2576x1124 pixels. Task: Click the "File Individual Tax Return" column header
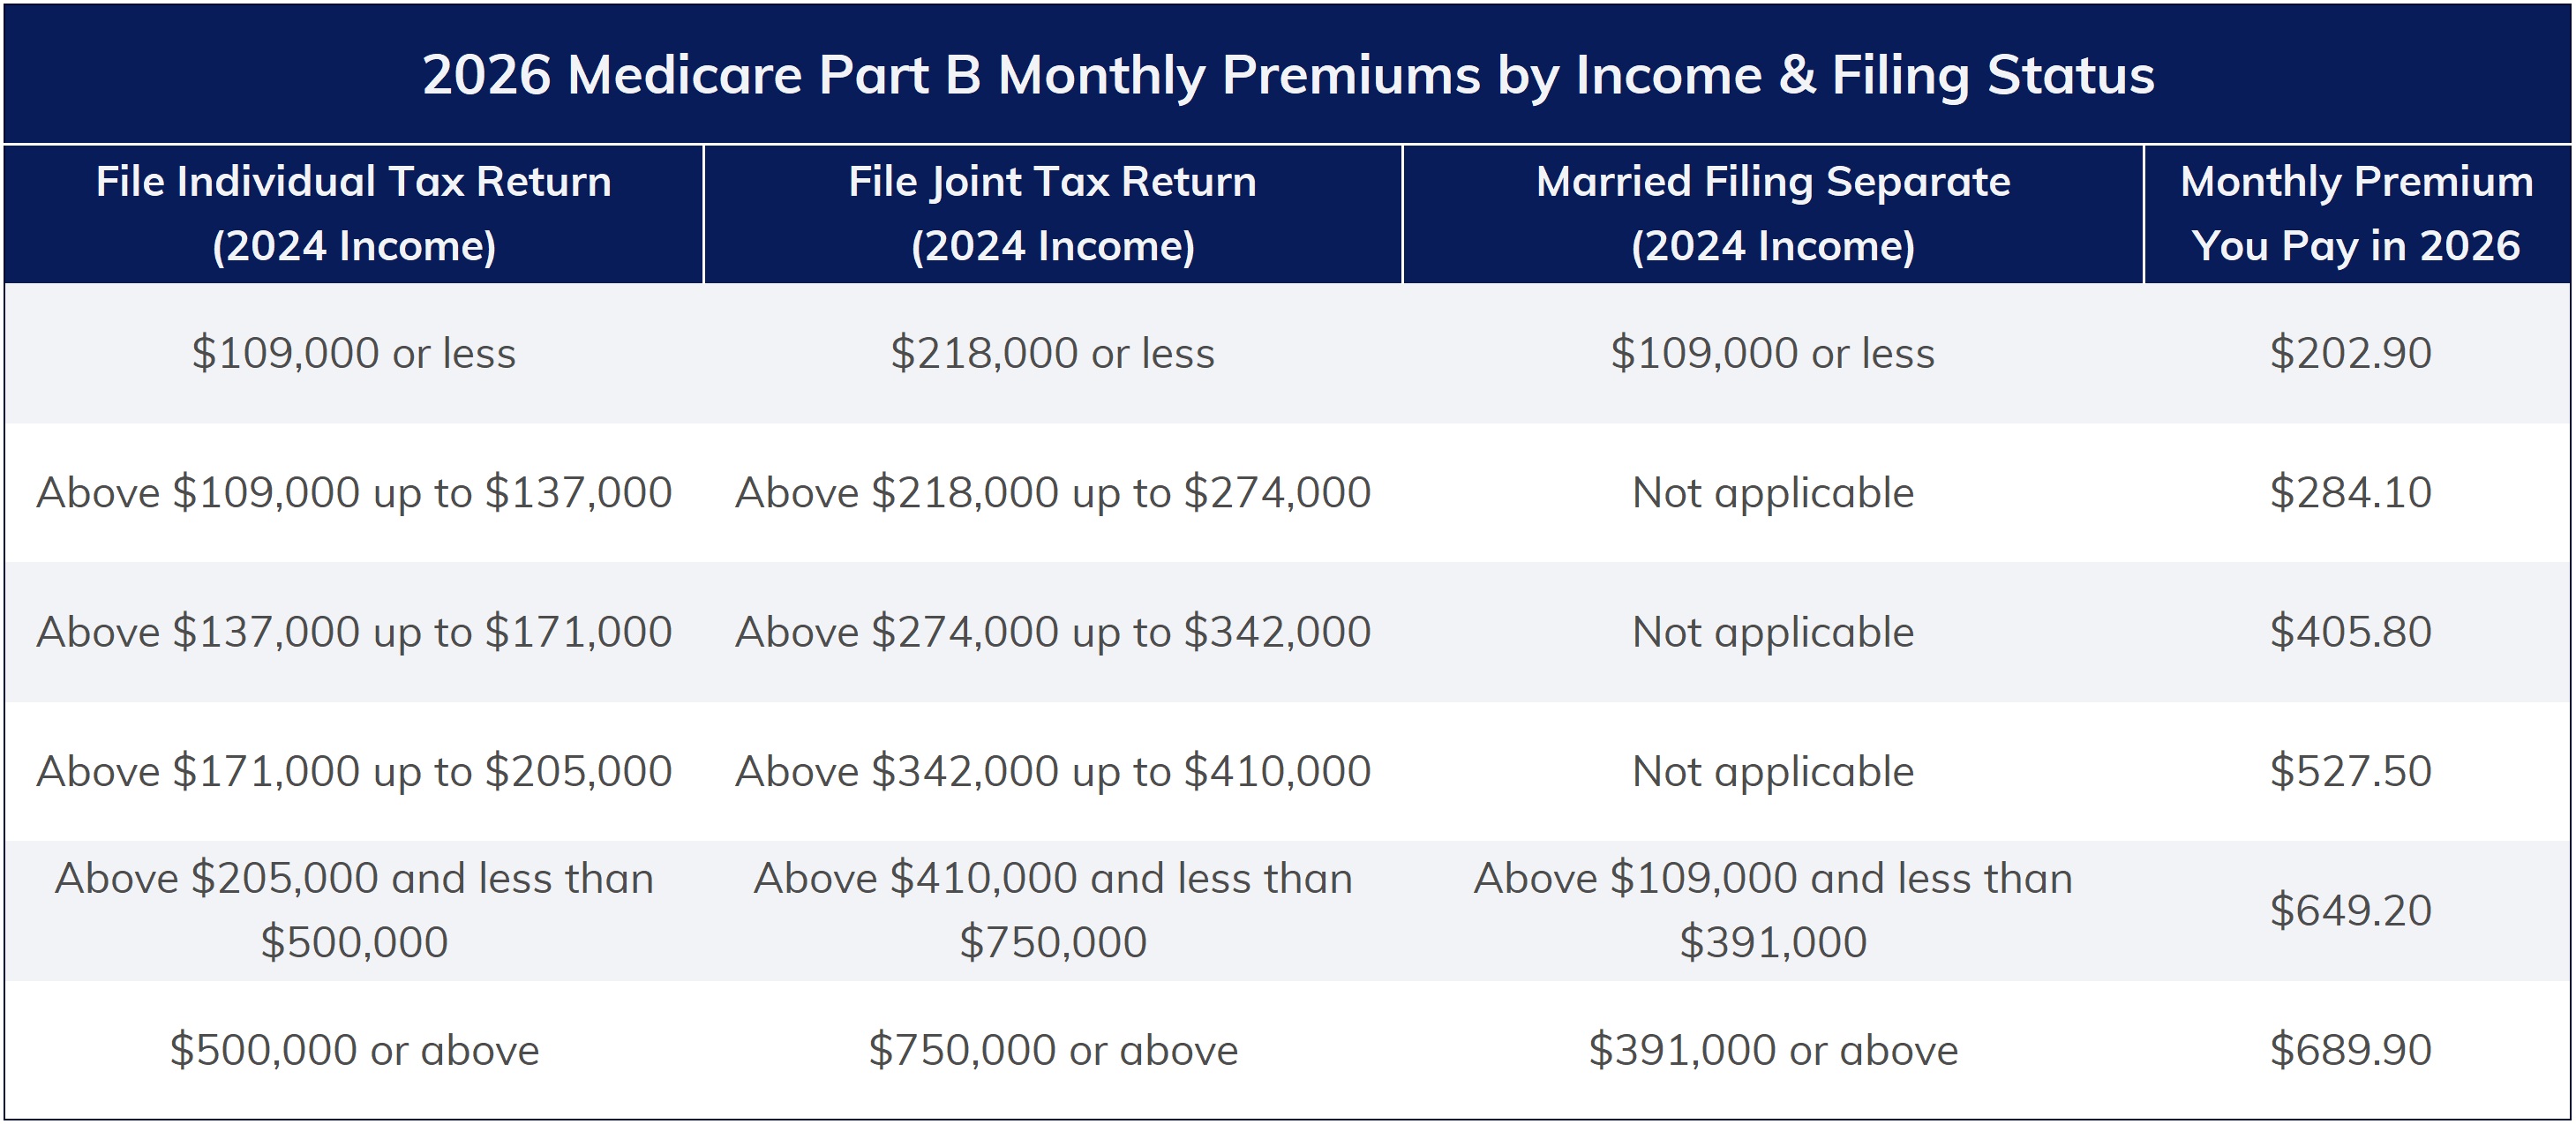point(353,213)
